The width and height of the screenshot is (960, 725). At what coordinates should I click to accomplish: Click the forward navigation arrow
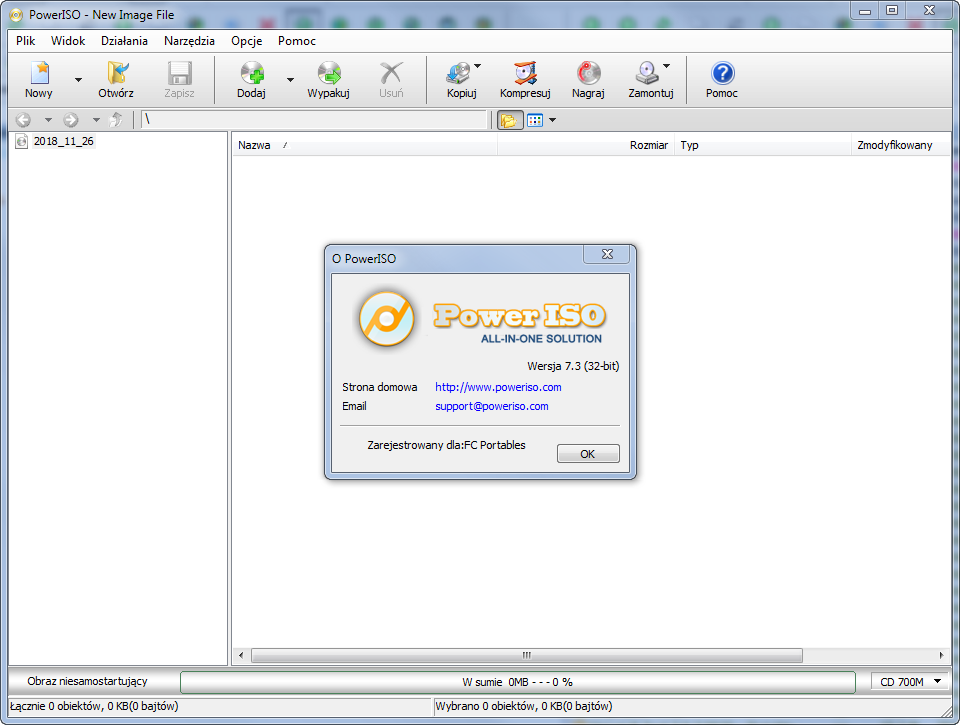tap(71, 120)
